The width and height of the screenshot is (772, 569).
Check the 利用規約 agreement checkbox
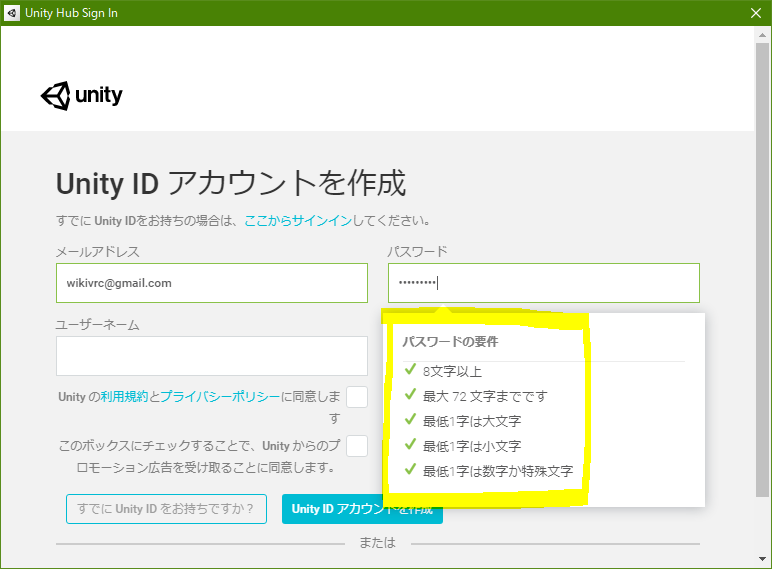tap(357, 397)
